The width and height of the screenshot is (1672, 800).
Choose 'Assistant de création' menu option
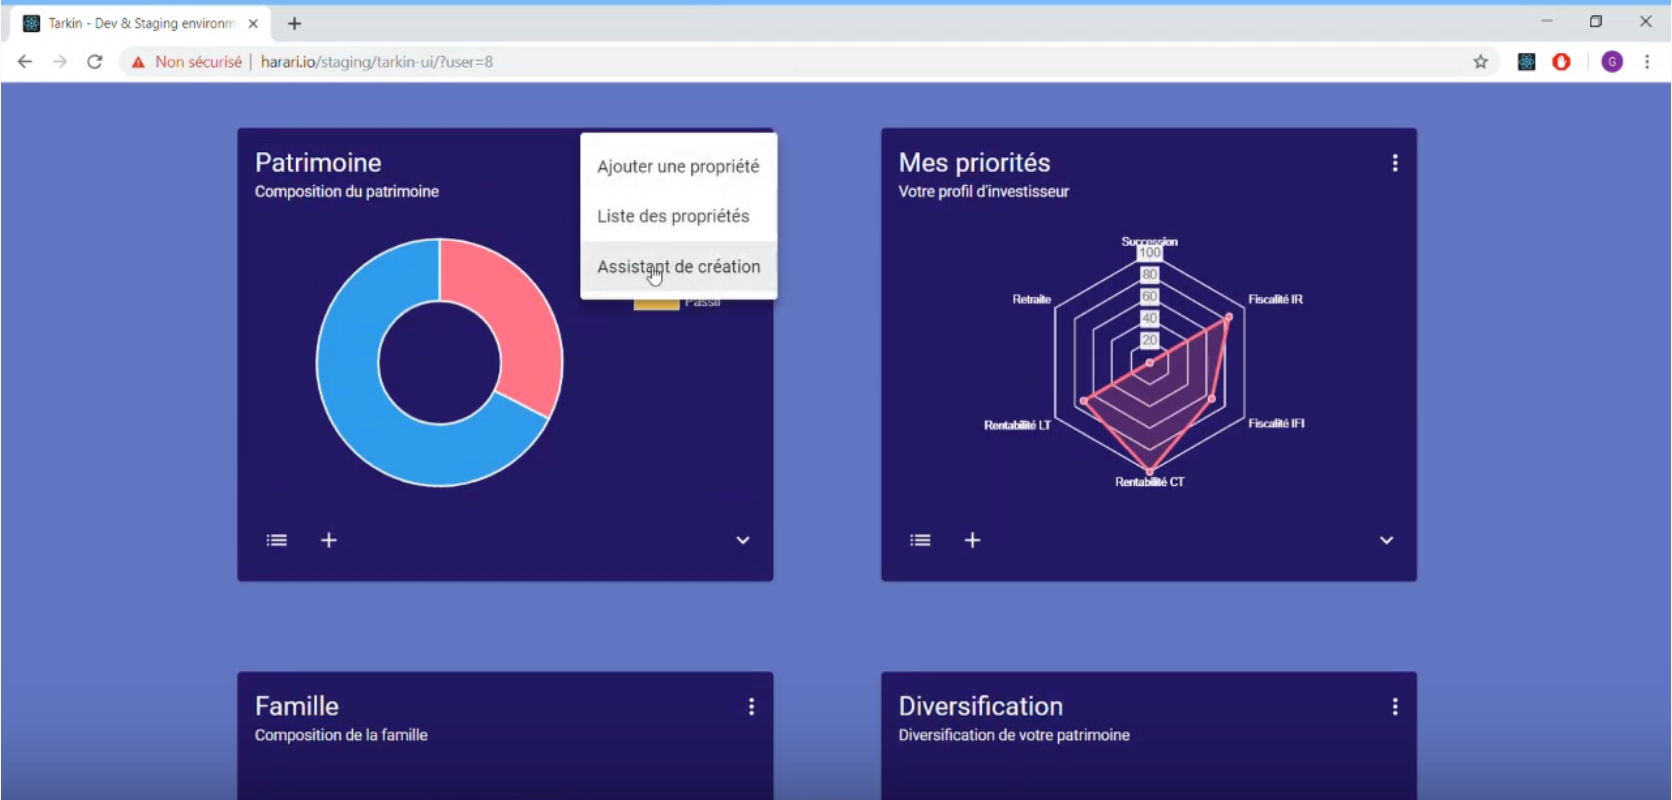click(678, 267)
